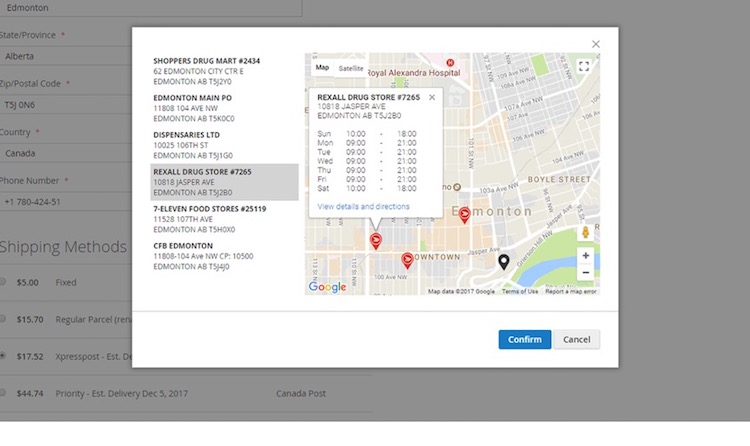Open map Terms of Use link
Viewport: 750px width, 446px height.
[x=519, y=291]
